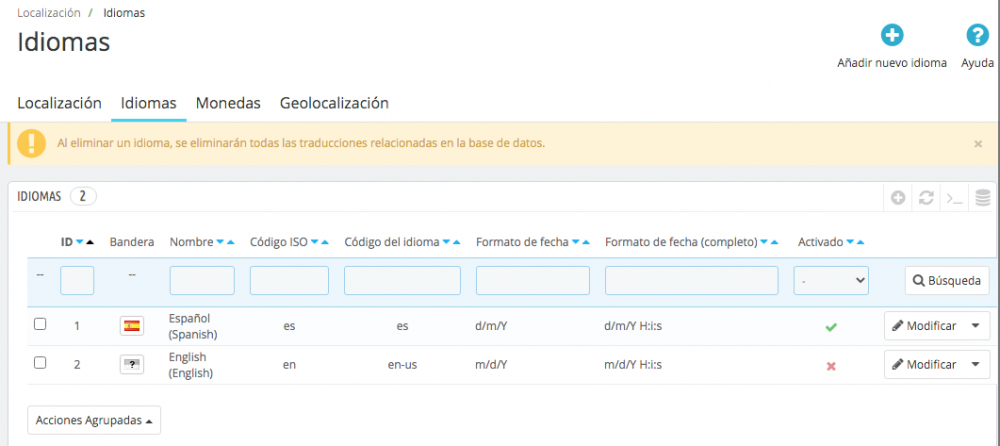Click the yellow warning exclamation icon

[x=31, y=144]
